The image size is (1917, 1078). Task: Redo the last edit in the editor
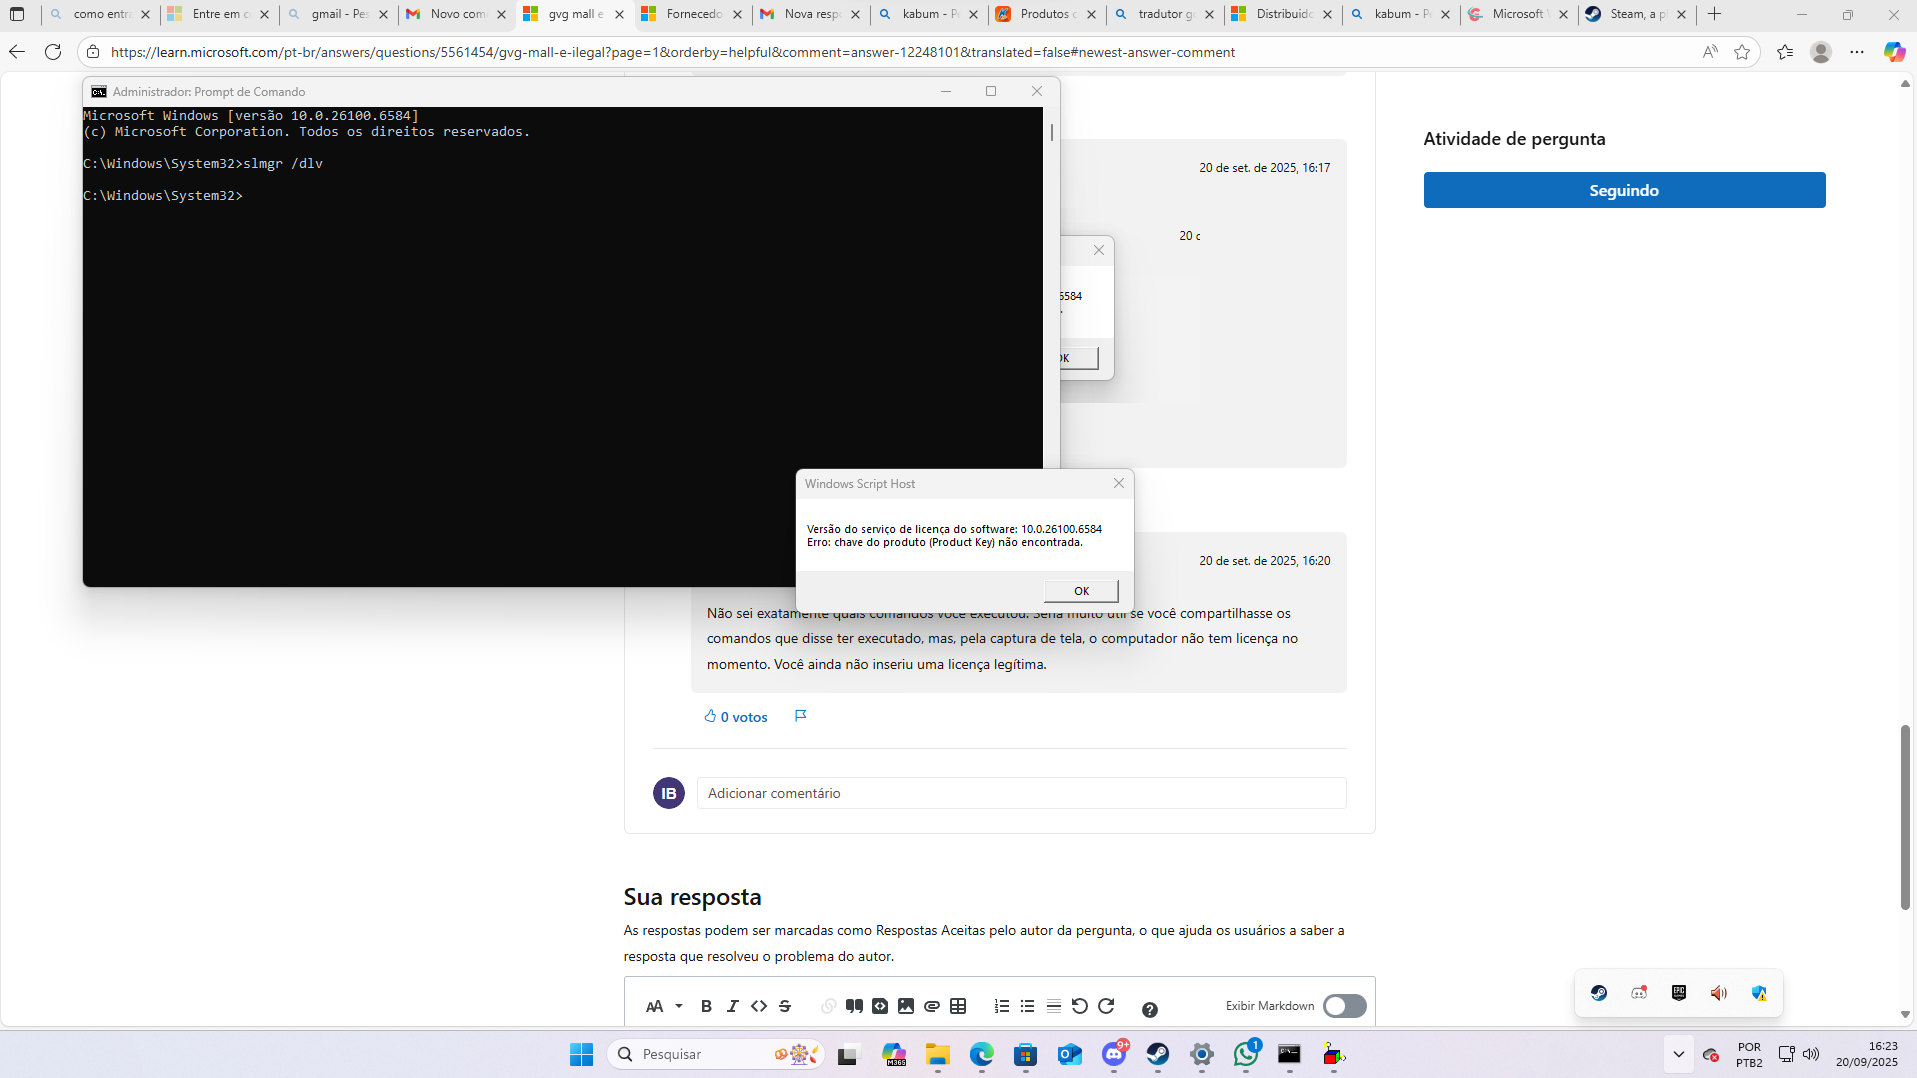coord(1106,1006)
